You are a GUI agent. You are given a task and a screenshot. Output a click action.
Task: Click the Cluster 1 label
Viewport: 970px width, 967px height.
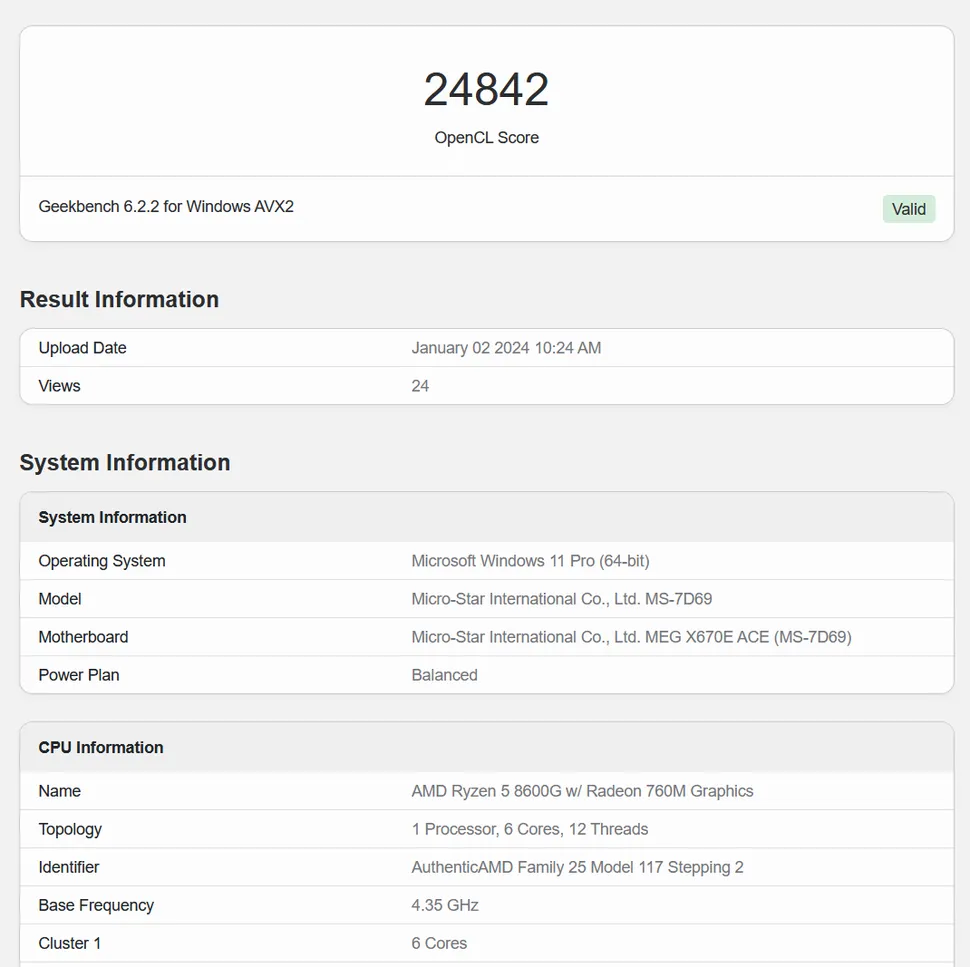tap(69, 943)
